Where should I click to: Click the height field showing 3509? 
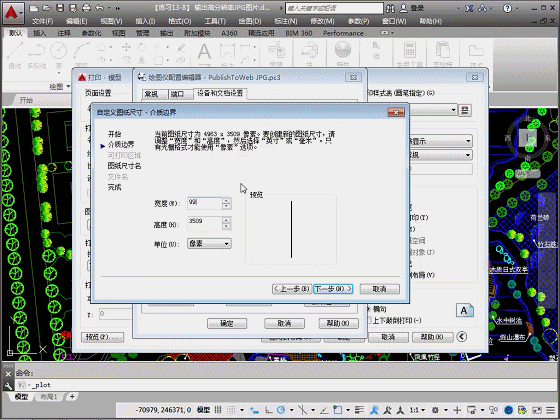[205, 223]
